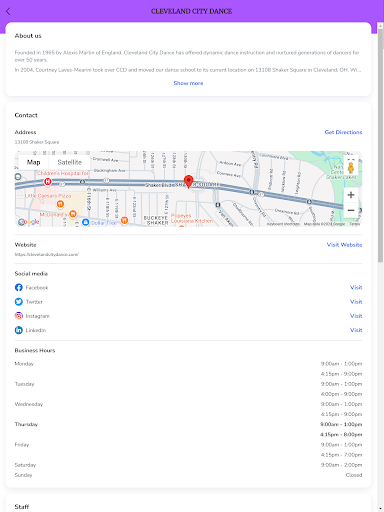The height and width of the screenshot is (512, 384).
Task: Switch map to Satellite view
Action: click(x=69, y=162)
